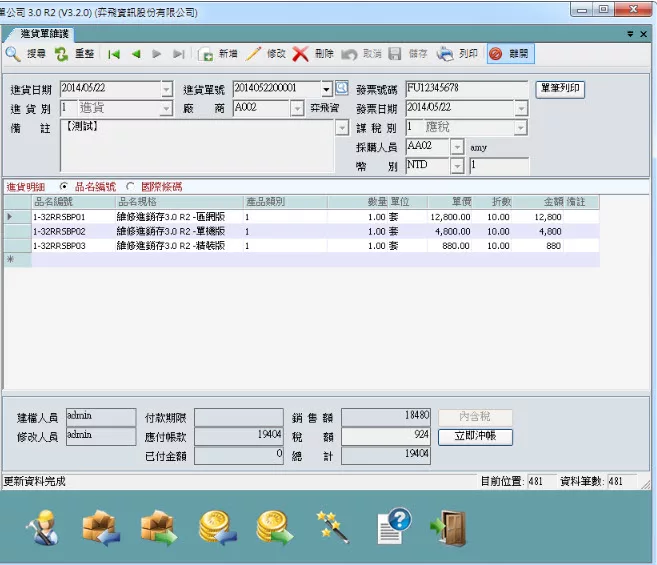Select the 品名編號 radio button
The image size is (657, 565).
click(65, 186)
